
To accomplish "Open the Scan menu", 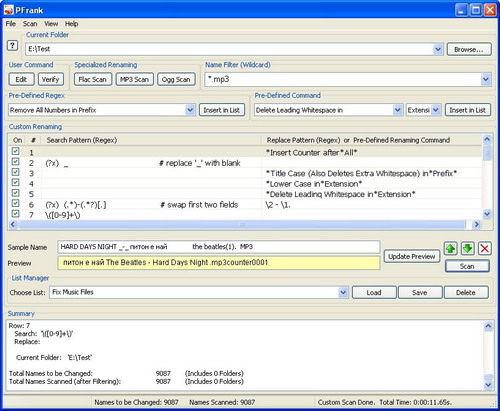I will (30, 24).
